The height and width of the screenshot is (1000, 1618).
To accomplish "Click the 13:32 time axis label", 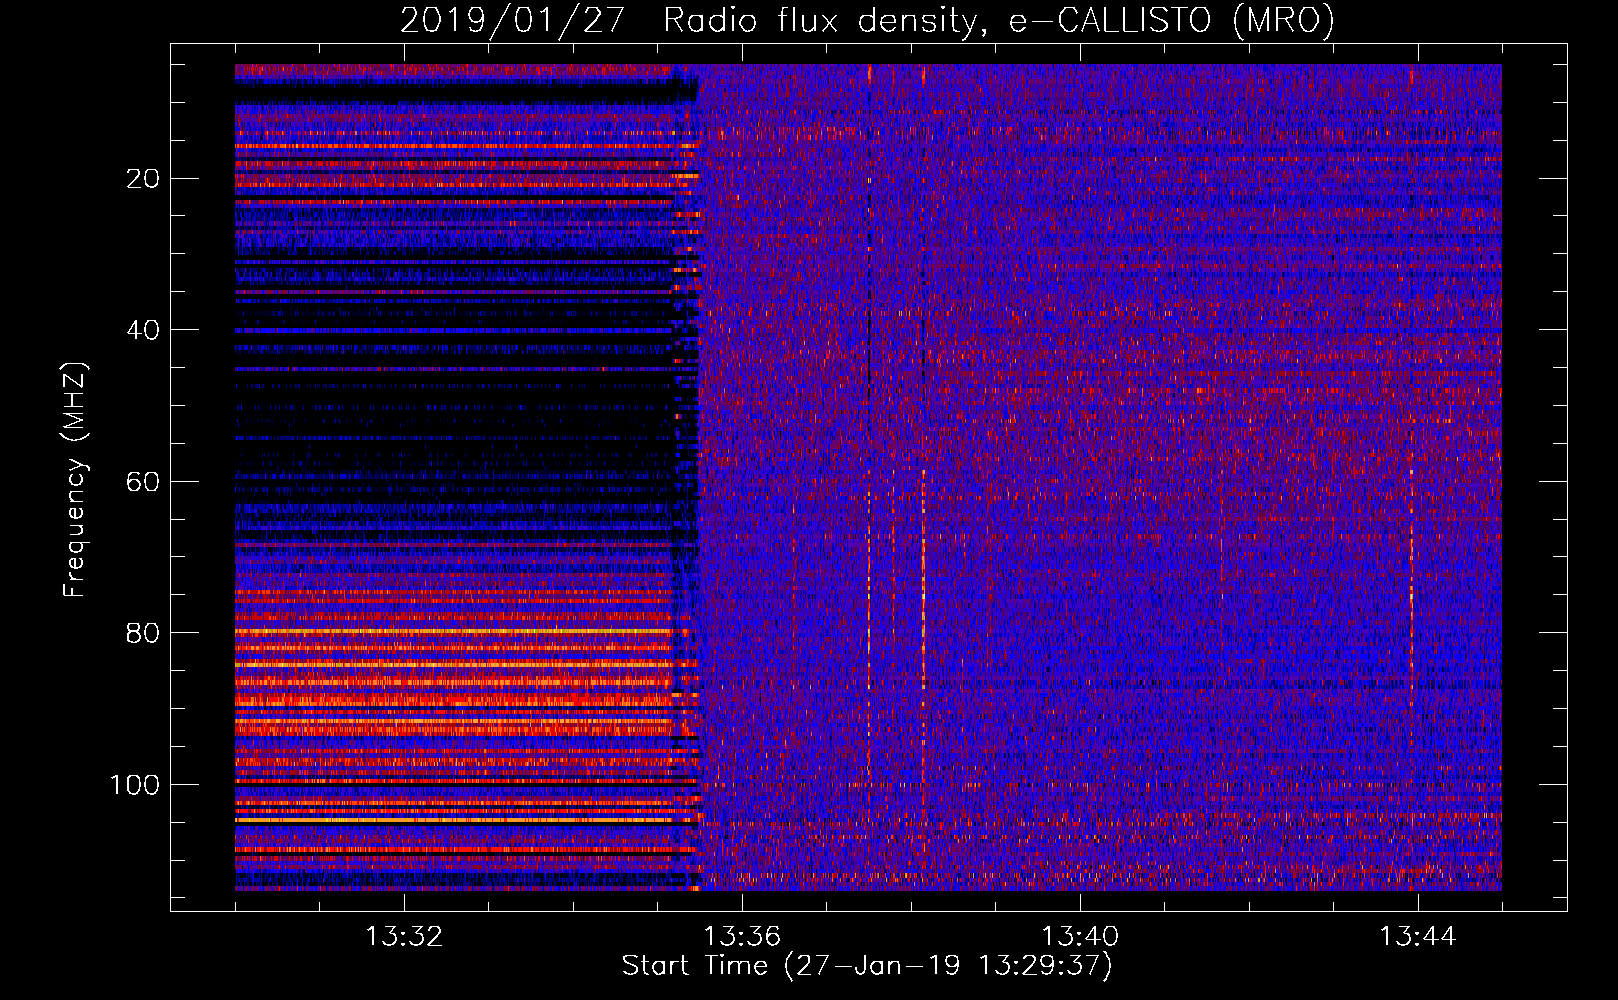I will [404, 937].
